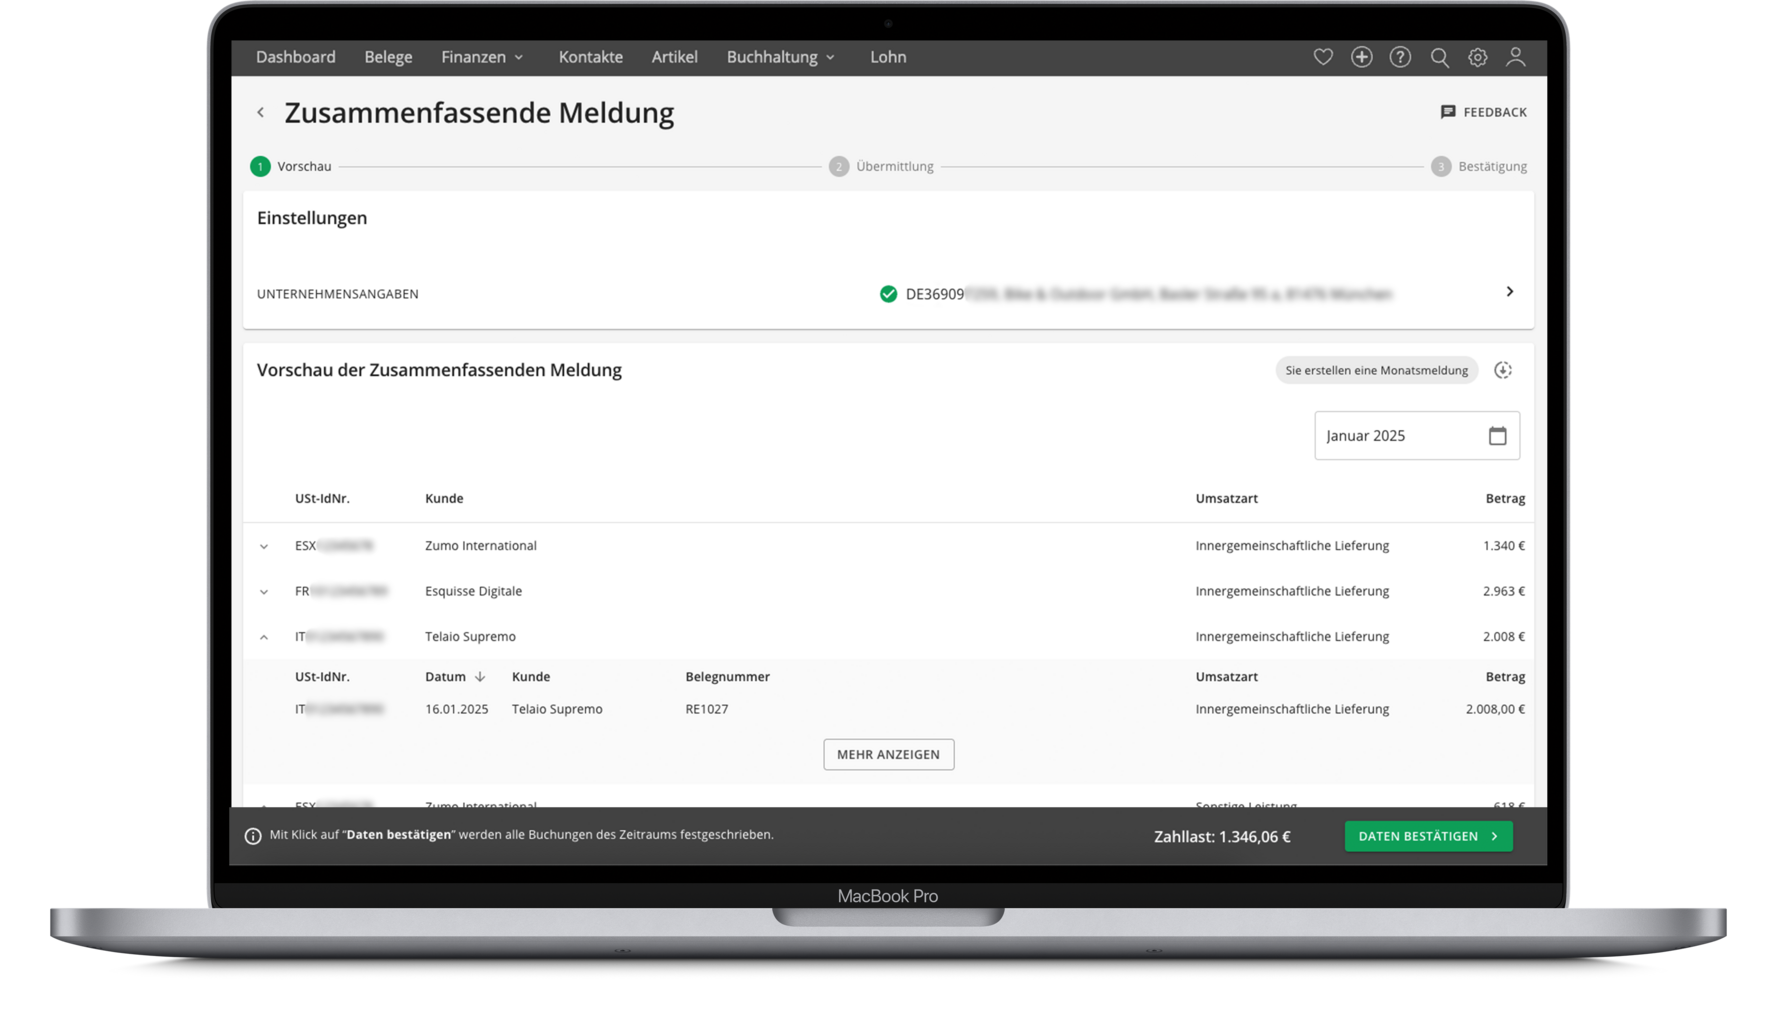This screenshot has height=1024, width=1777.
Task: Open settings via the gear icon
Action: [x=1477, y=57]
